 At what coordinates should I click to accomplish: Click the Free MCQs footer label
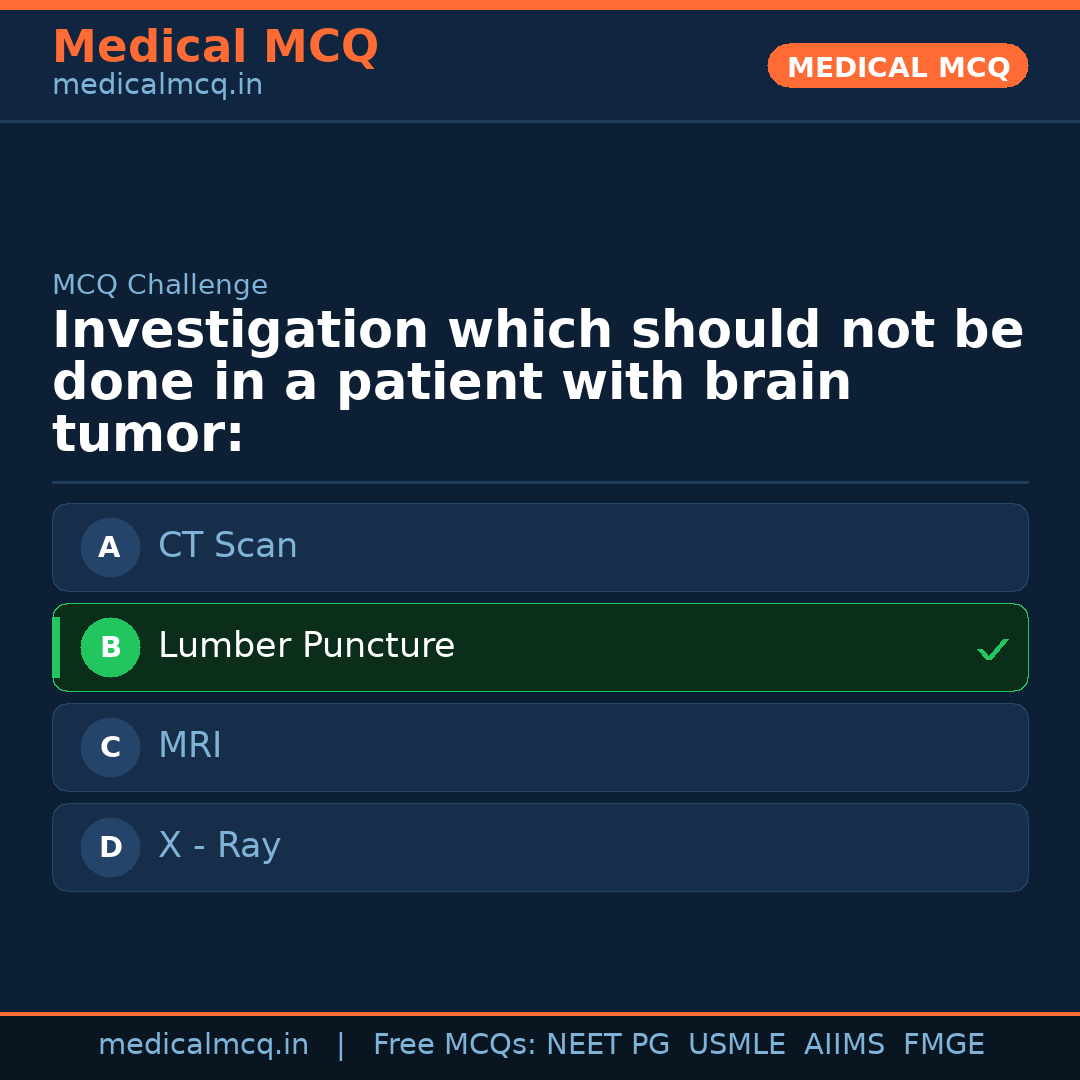[x=454, y=1045]
